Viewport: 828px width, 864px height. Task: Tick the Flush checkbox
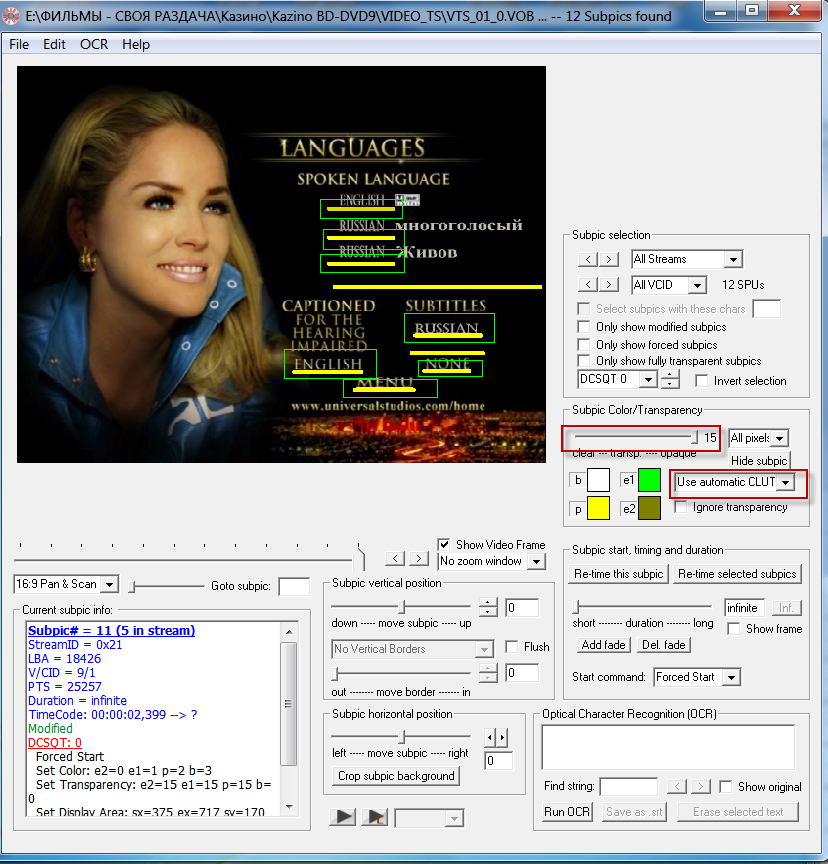(512, 646)
